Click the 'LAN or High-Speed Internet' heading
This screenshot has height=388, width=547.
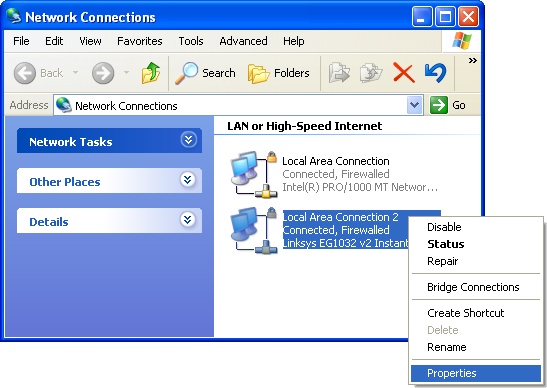tap(305, 126)
